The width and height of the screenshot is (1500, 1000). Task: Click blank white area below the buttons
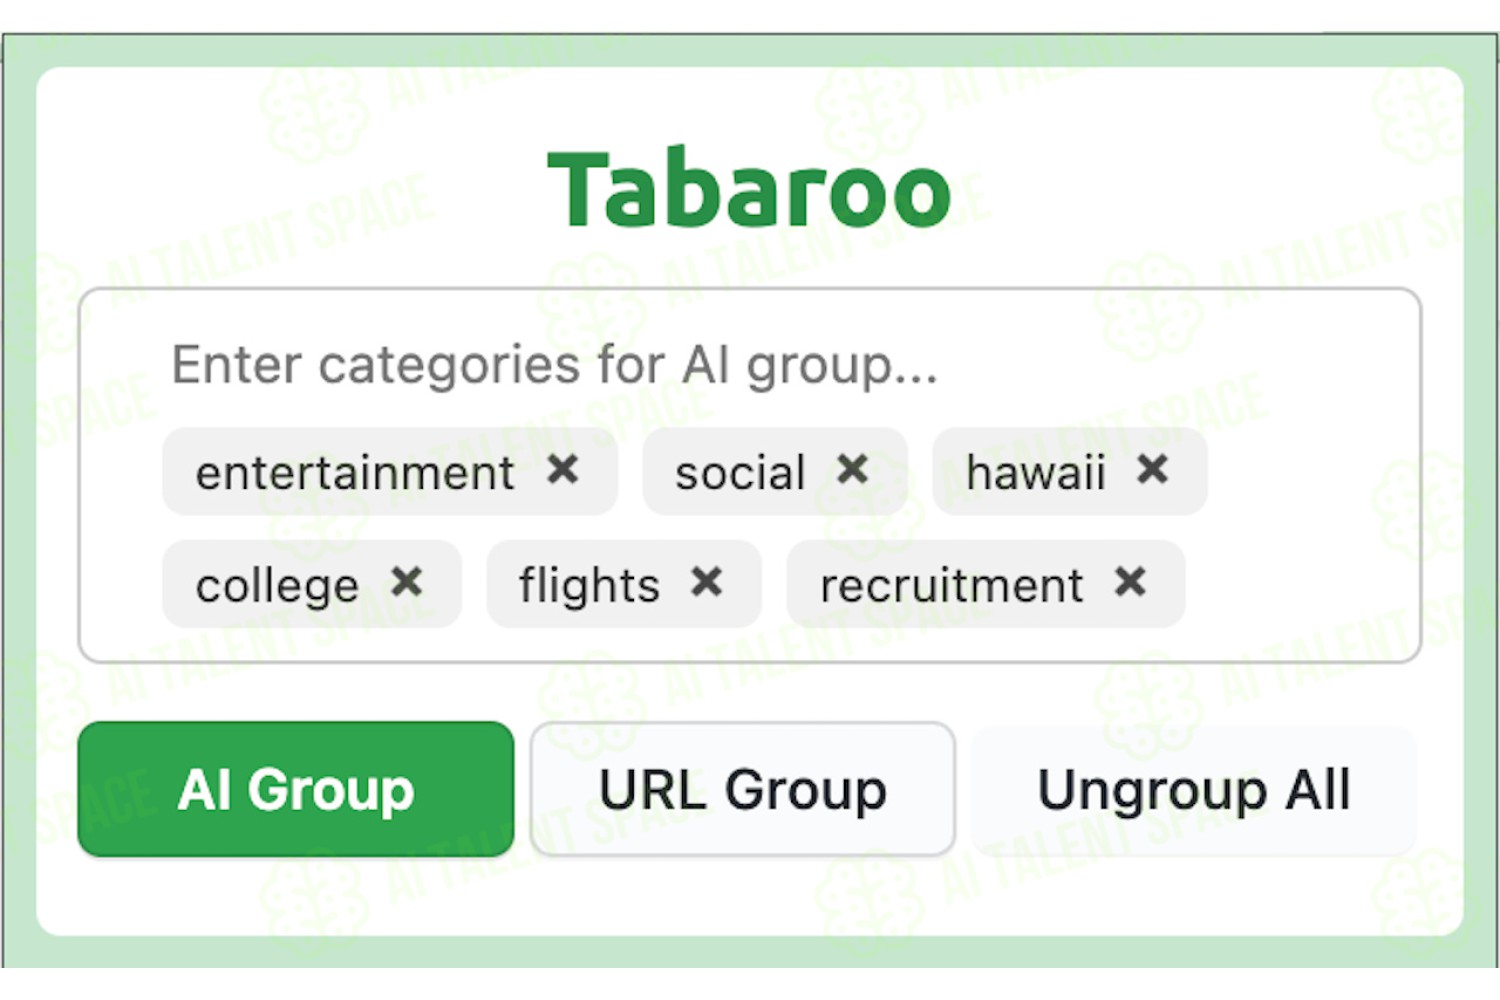[x=750, y=895]
